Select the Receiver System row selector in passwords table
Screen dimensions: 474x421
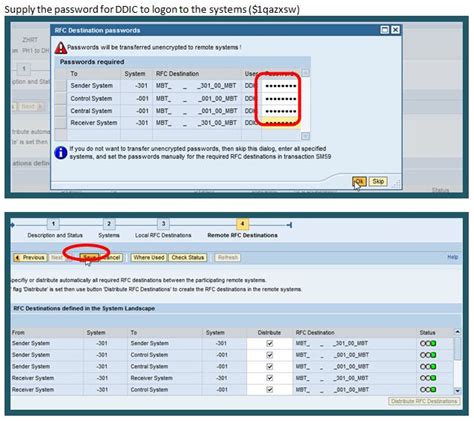(61, 123)
